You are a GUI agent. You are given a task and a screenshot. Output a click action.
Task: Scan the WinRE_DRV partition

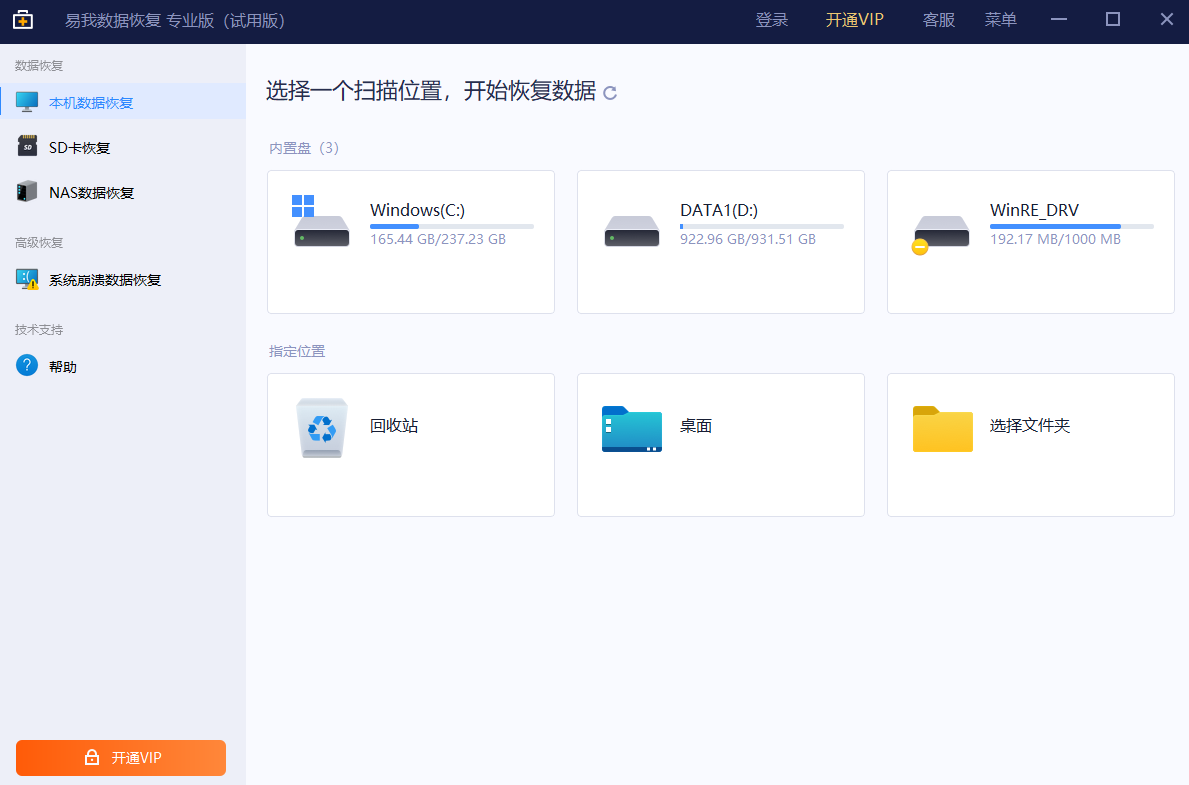tap(1030, 241)
